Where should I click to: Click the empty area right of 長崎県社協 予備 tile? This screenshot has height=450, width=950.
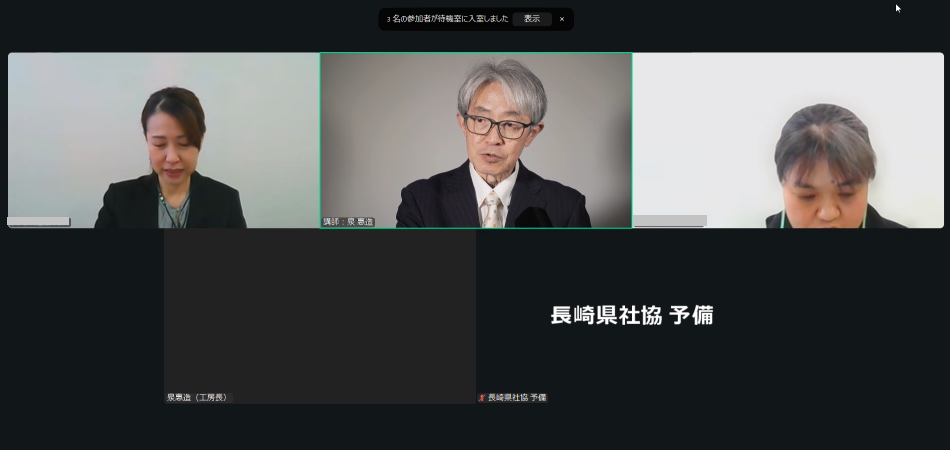[870, 315]
